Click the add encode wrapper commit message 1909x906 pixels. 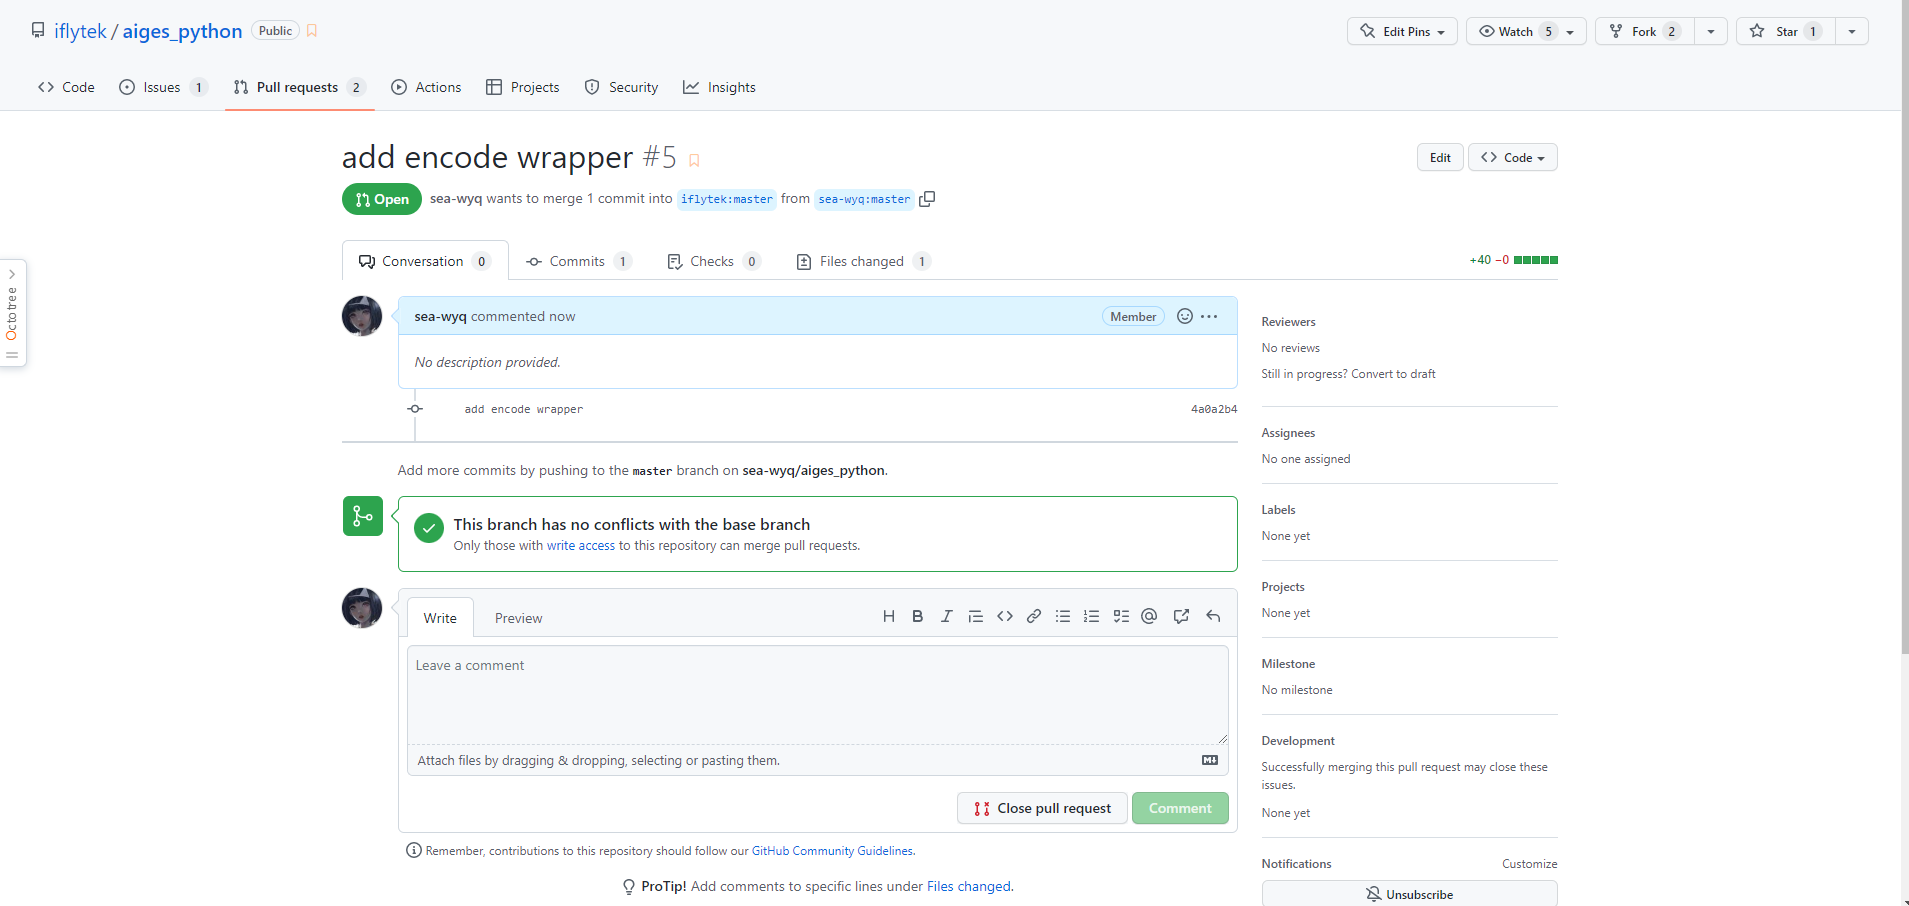[x=523, y=409]
